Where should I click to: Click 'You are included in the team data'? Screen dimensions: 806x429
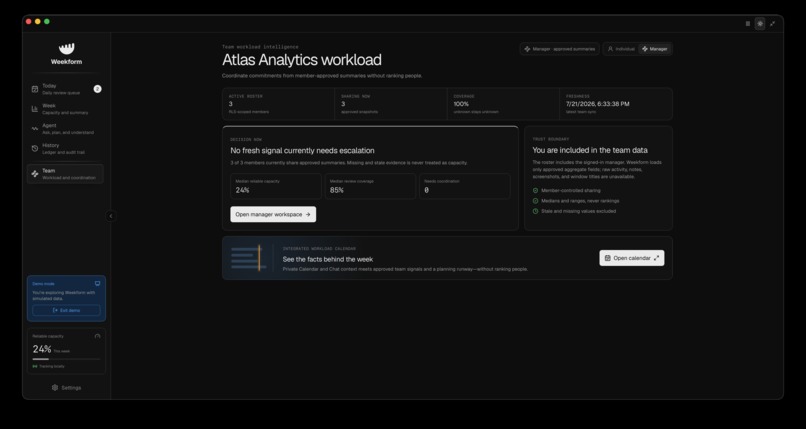[590, 150]
